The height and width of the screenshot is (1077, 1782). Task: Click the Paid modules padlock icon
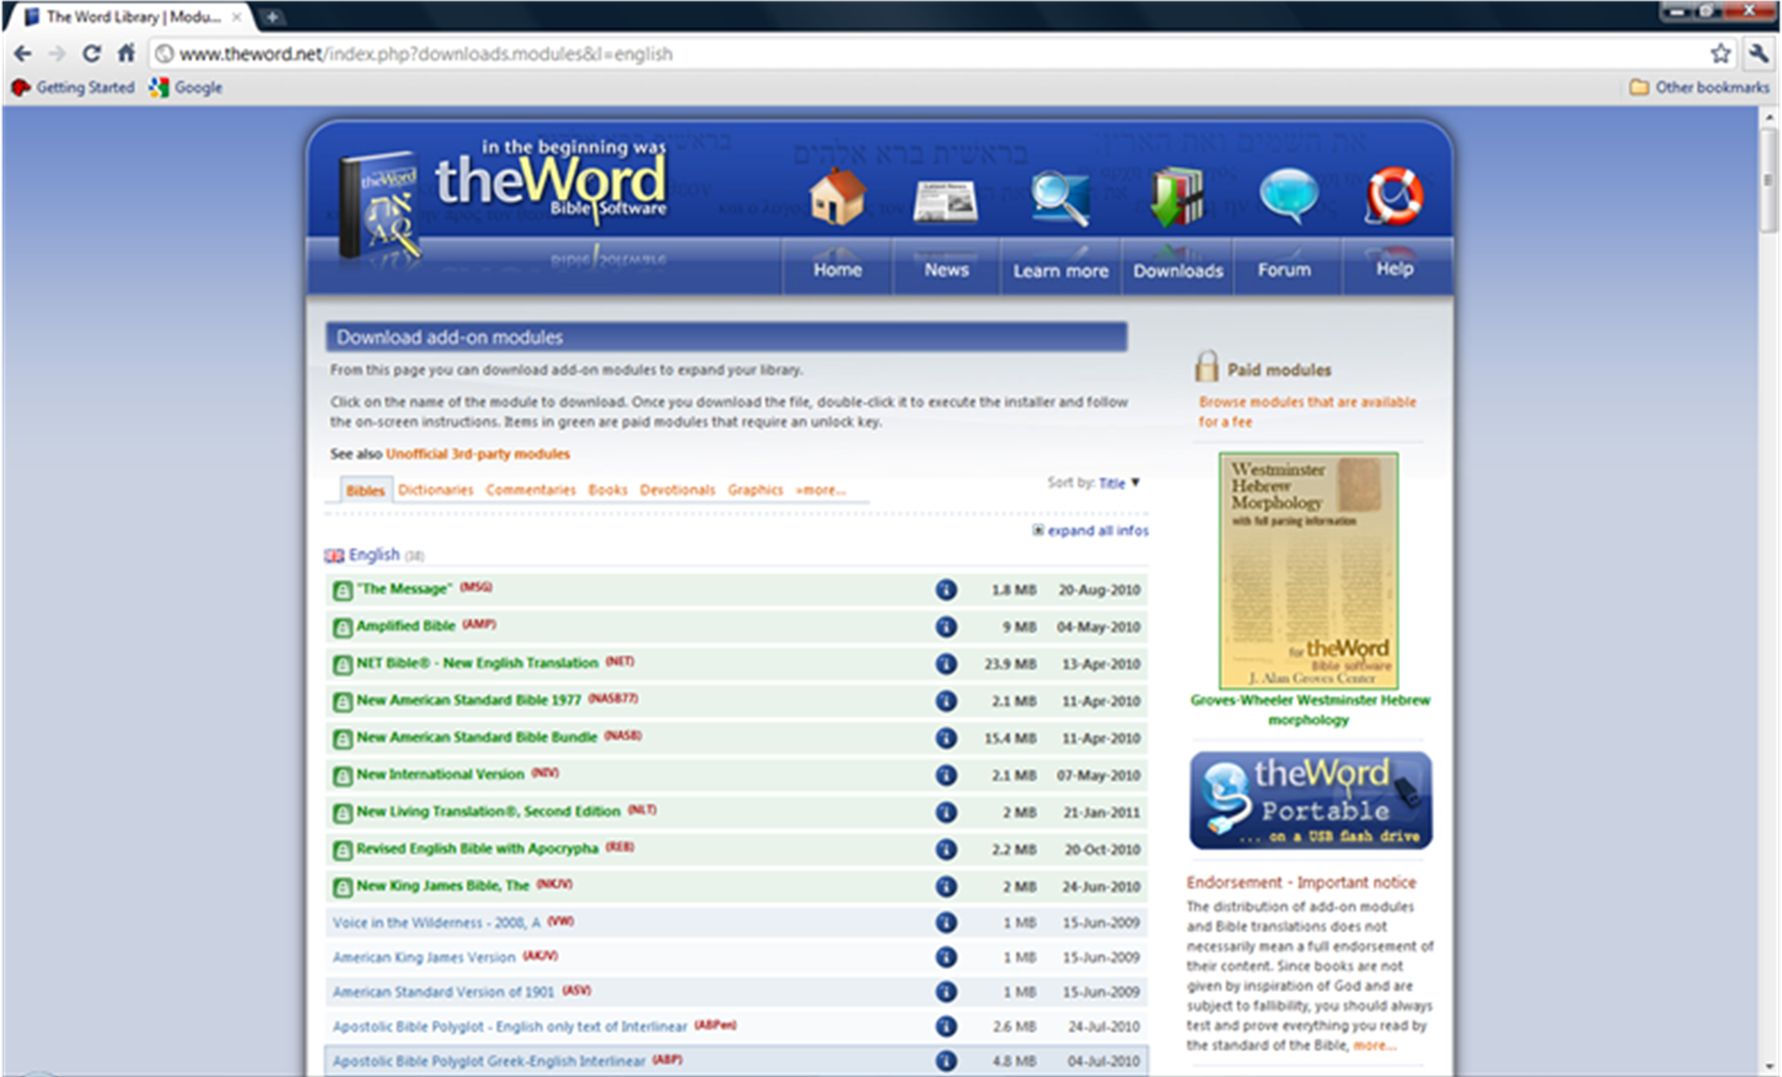(x=1207, y=367)
